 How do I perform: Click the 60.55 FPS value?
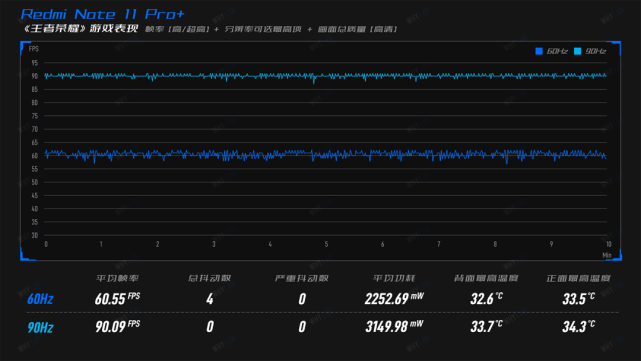[117, 298]
